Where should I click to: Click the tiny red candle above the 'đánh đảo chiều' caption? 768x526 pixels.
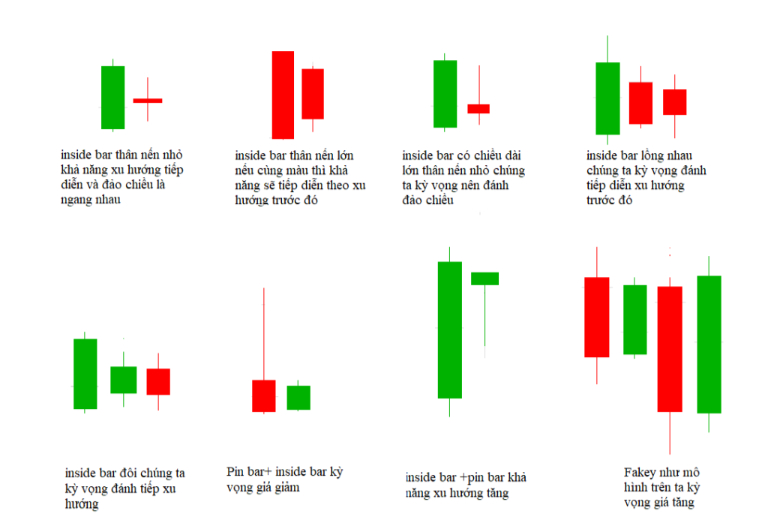click(479, 108)
